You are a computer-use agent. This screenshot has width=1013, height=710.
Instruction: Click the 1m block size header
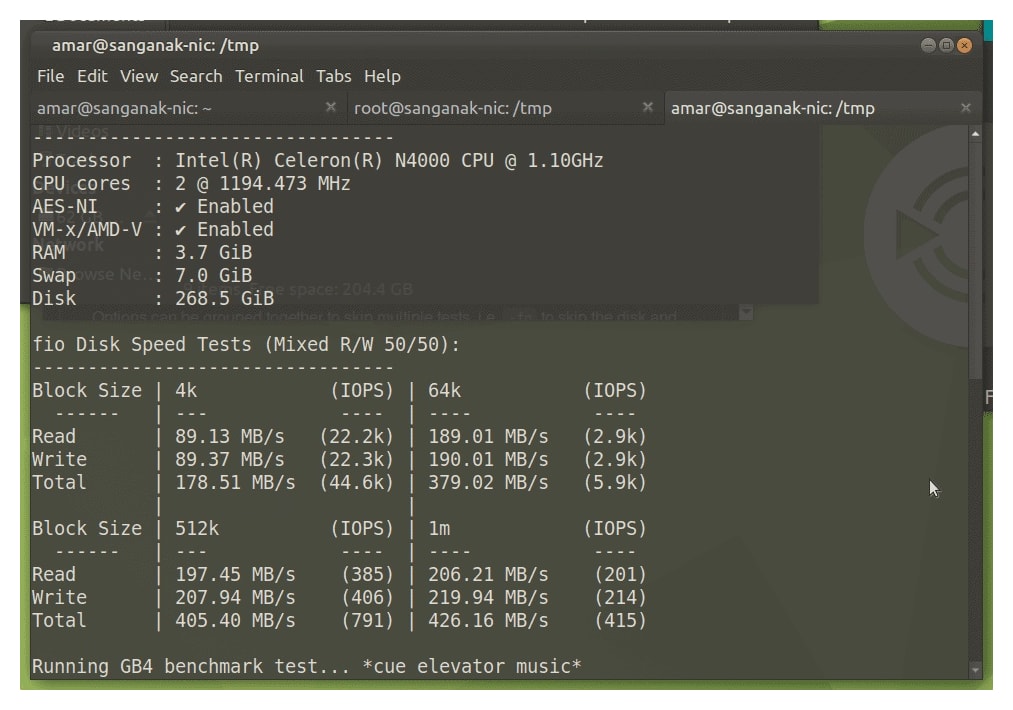click(439, 528)
